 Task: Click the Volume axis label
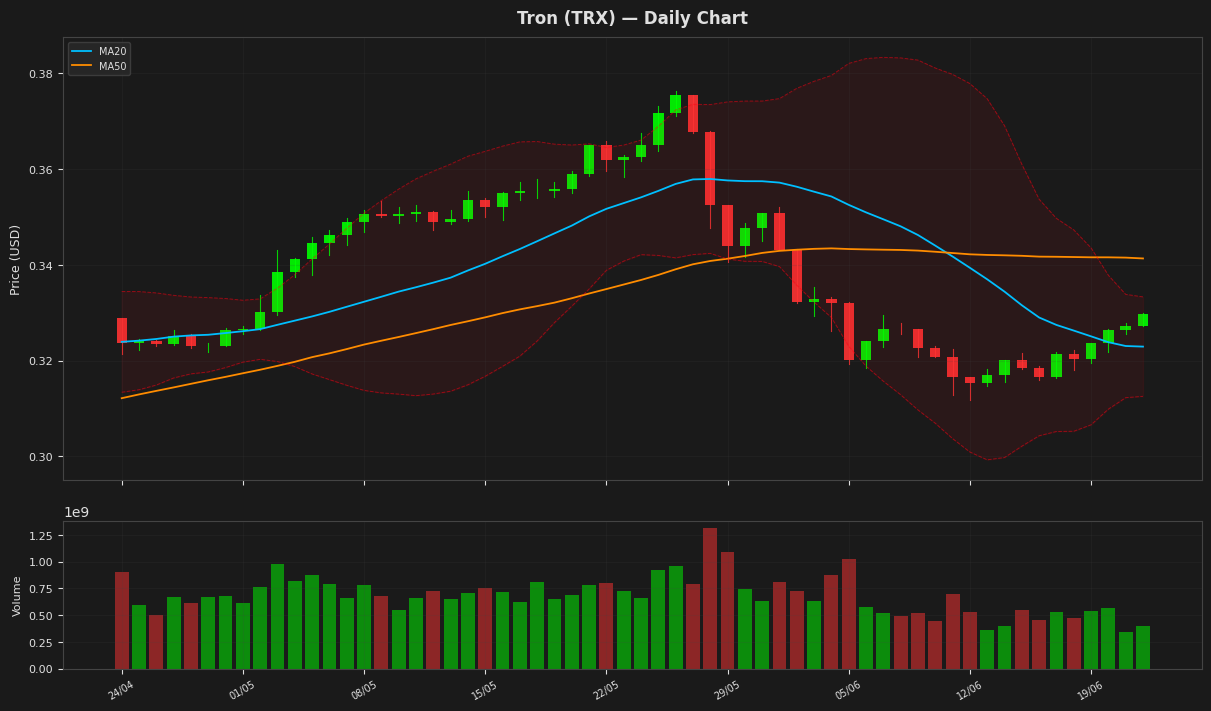point(16,595)
